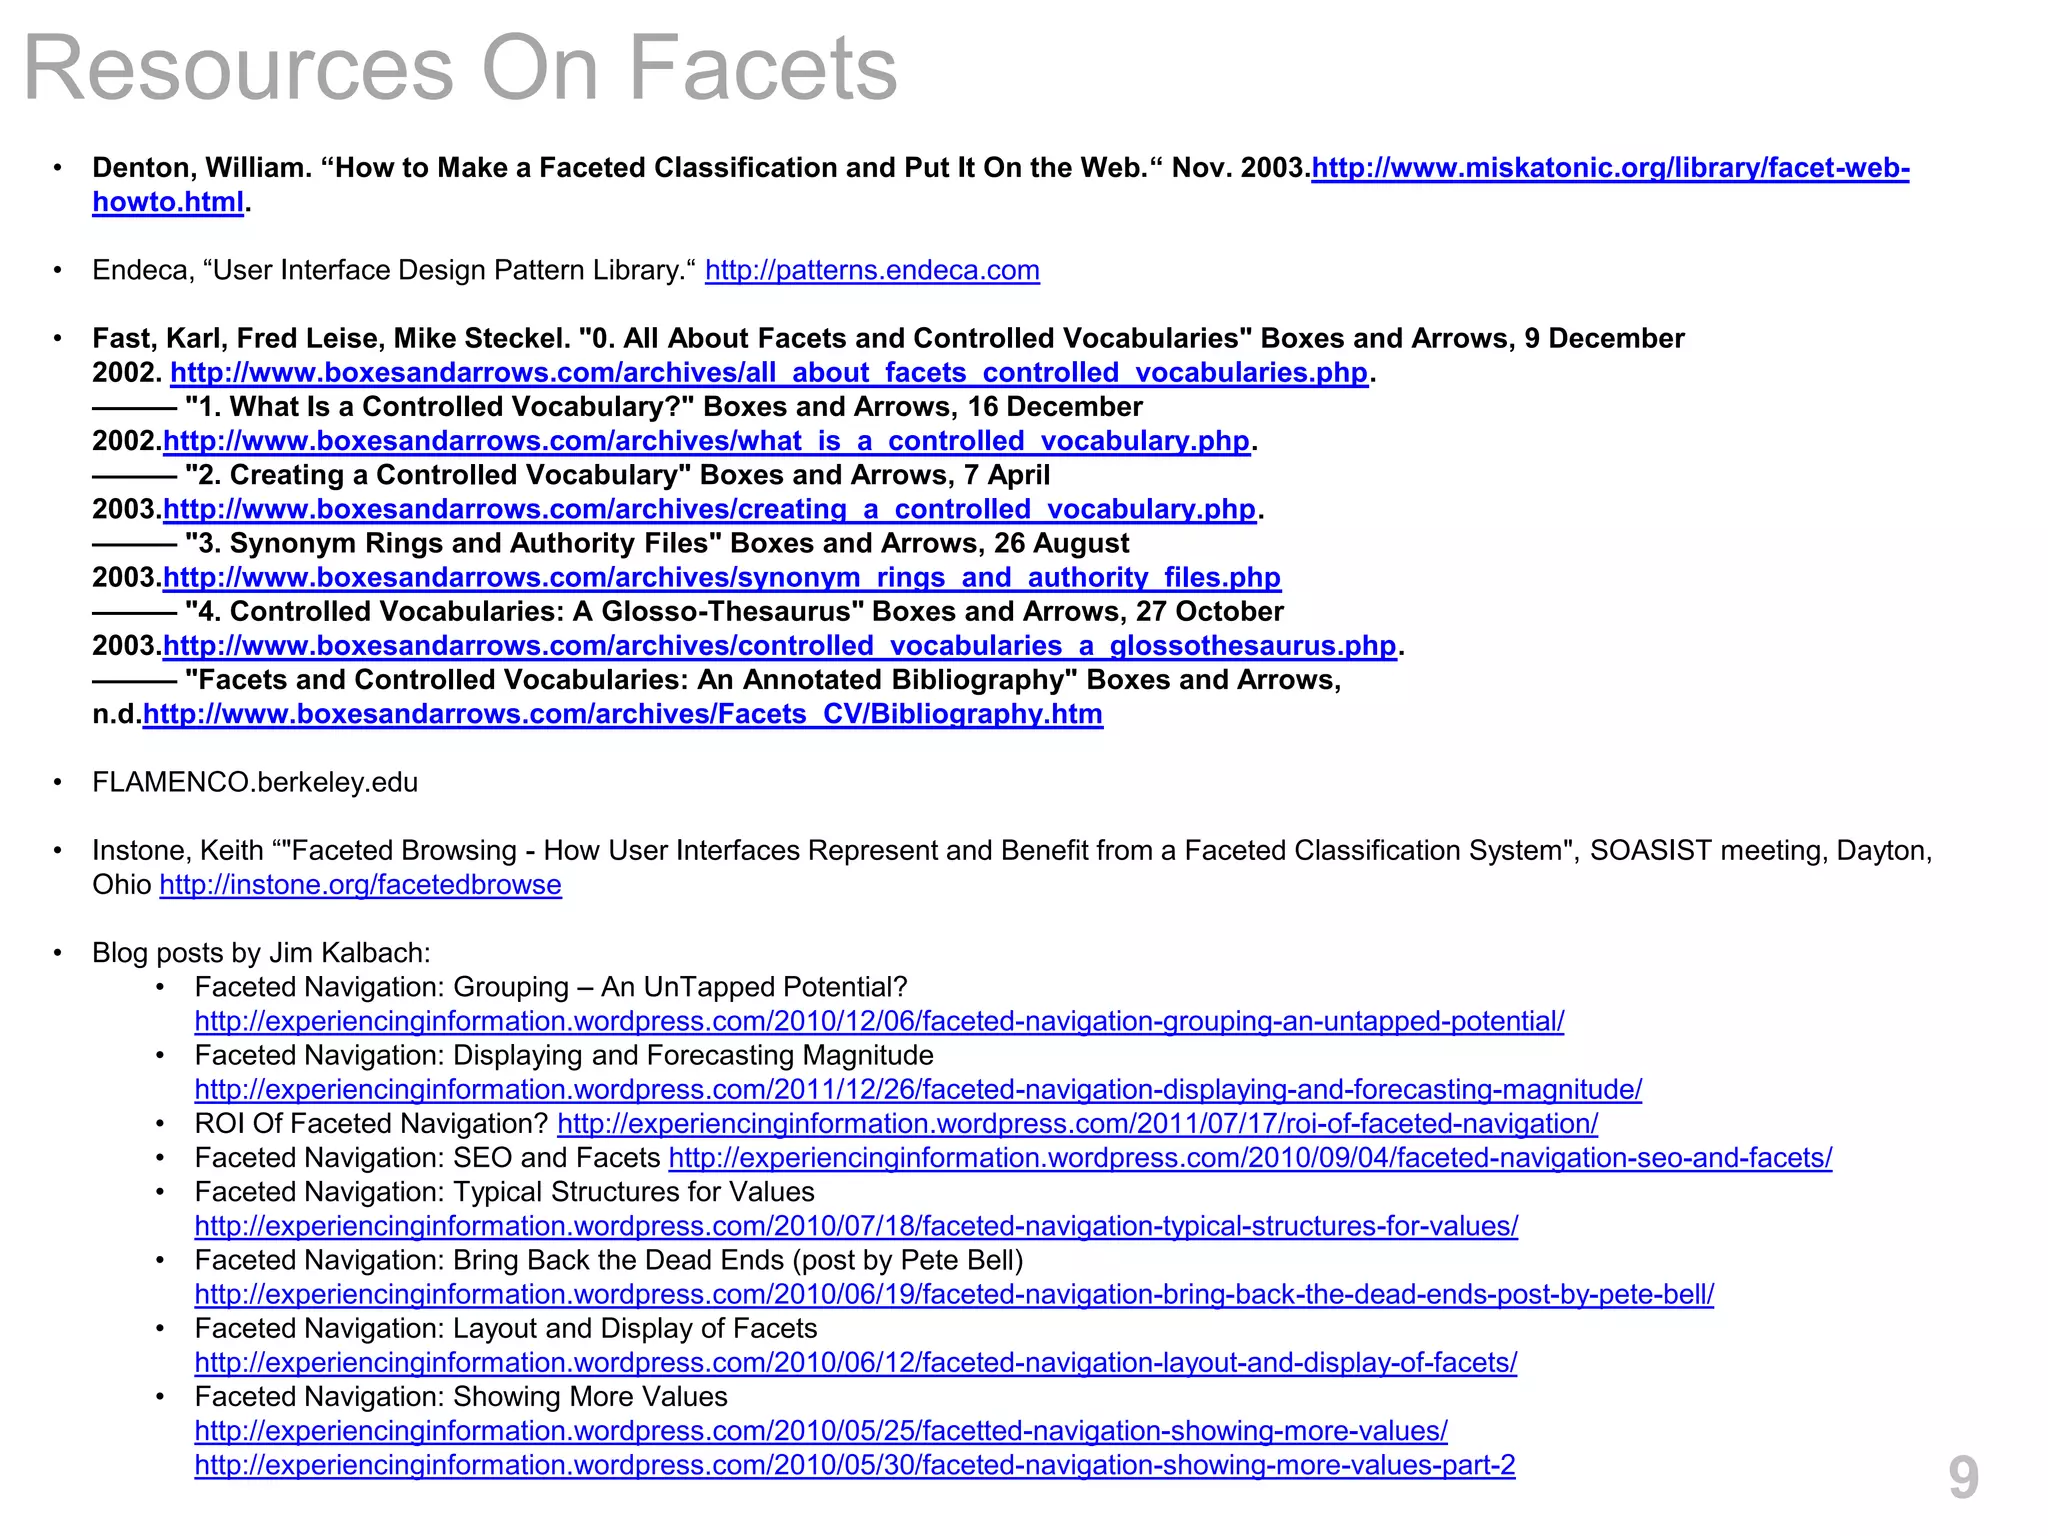Click 'Faceted Navigation: Displaying and Forecasting Magnitude' text
This screenshot has width=2048, height=1536.
[564, 1055]
